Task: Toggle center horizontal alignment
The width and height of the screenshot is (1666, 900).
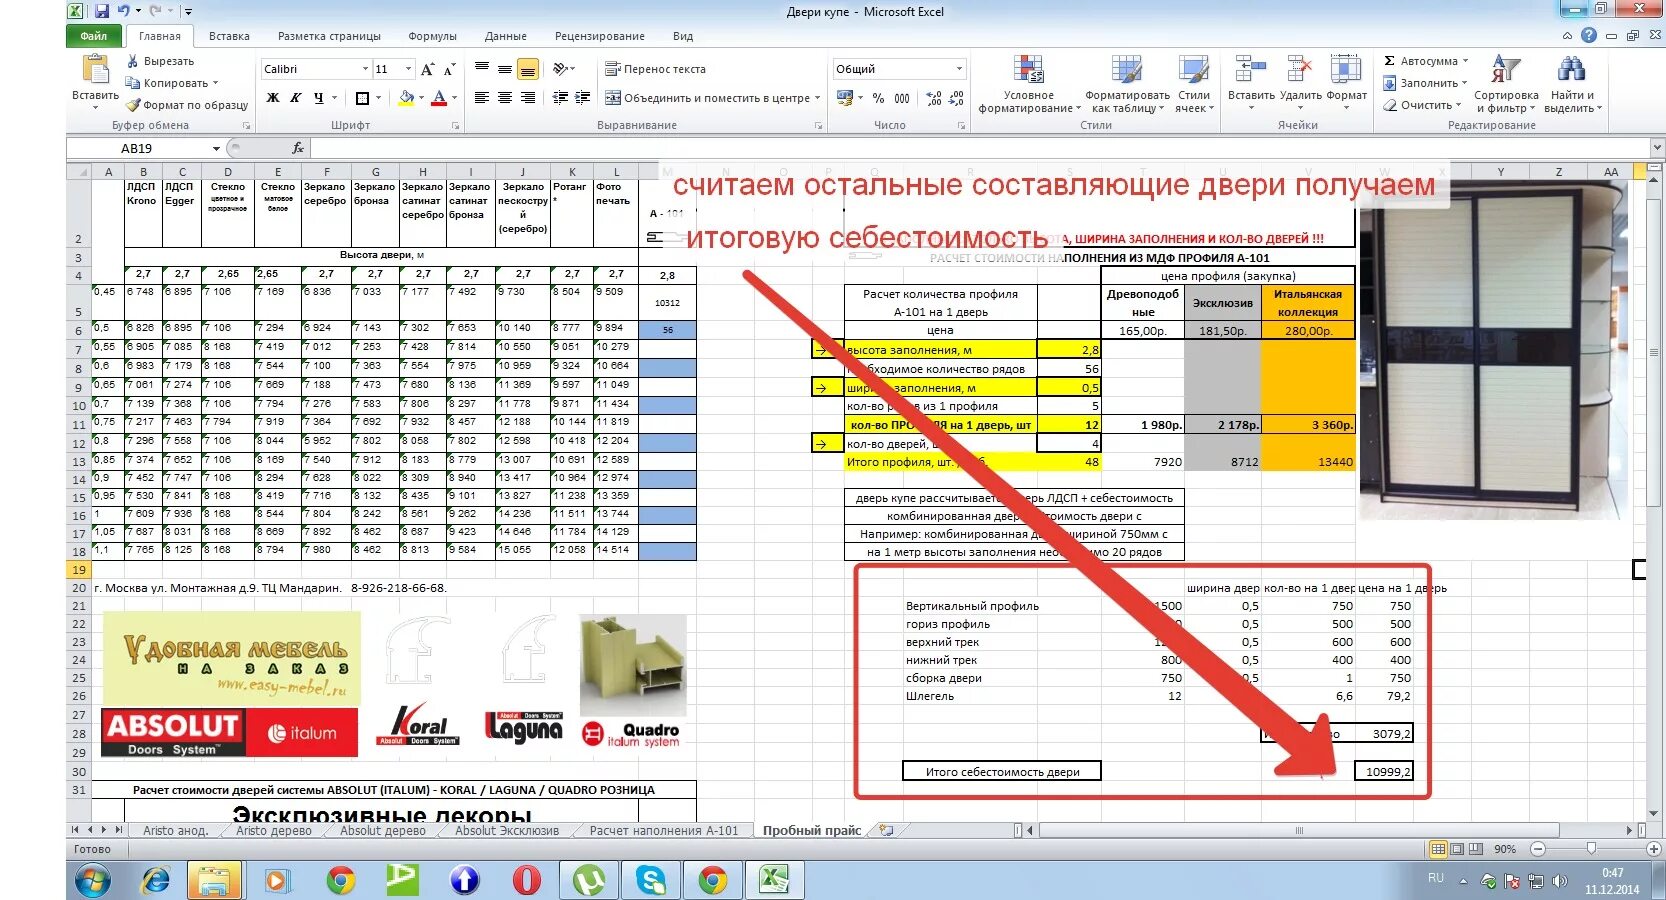Action: 505,98
